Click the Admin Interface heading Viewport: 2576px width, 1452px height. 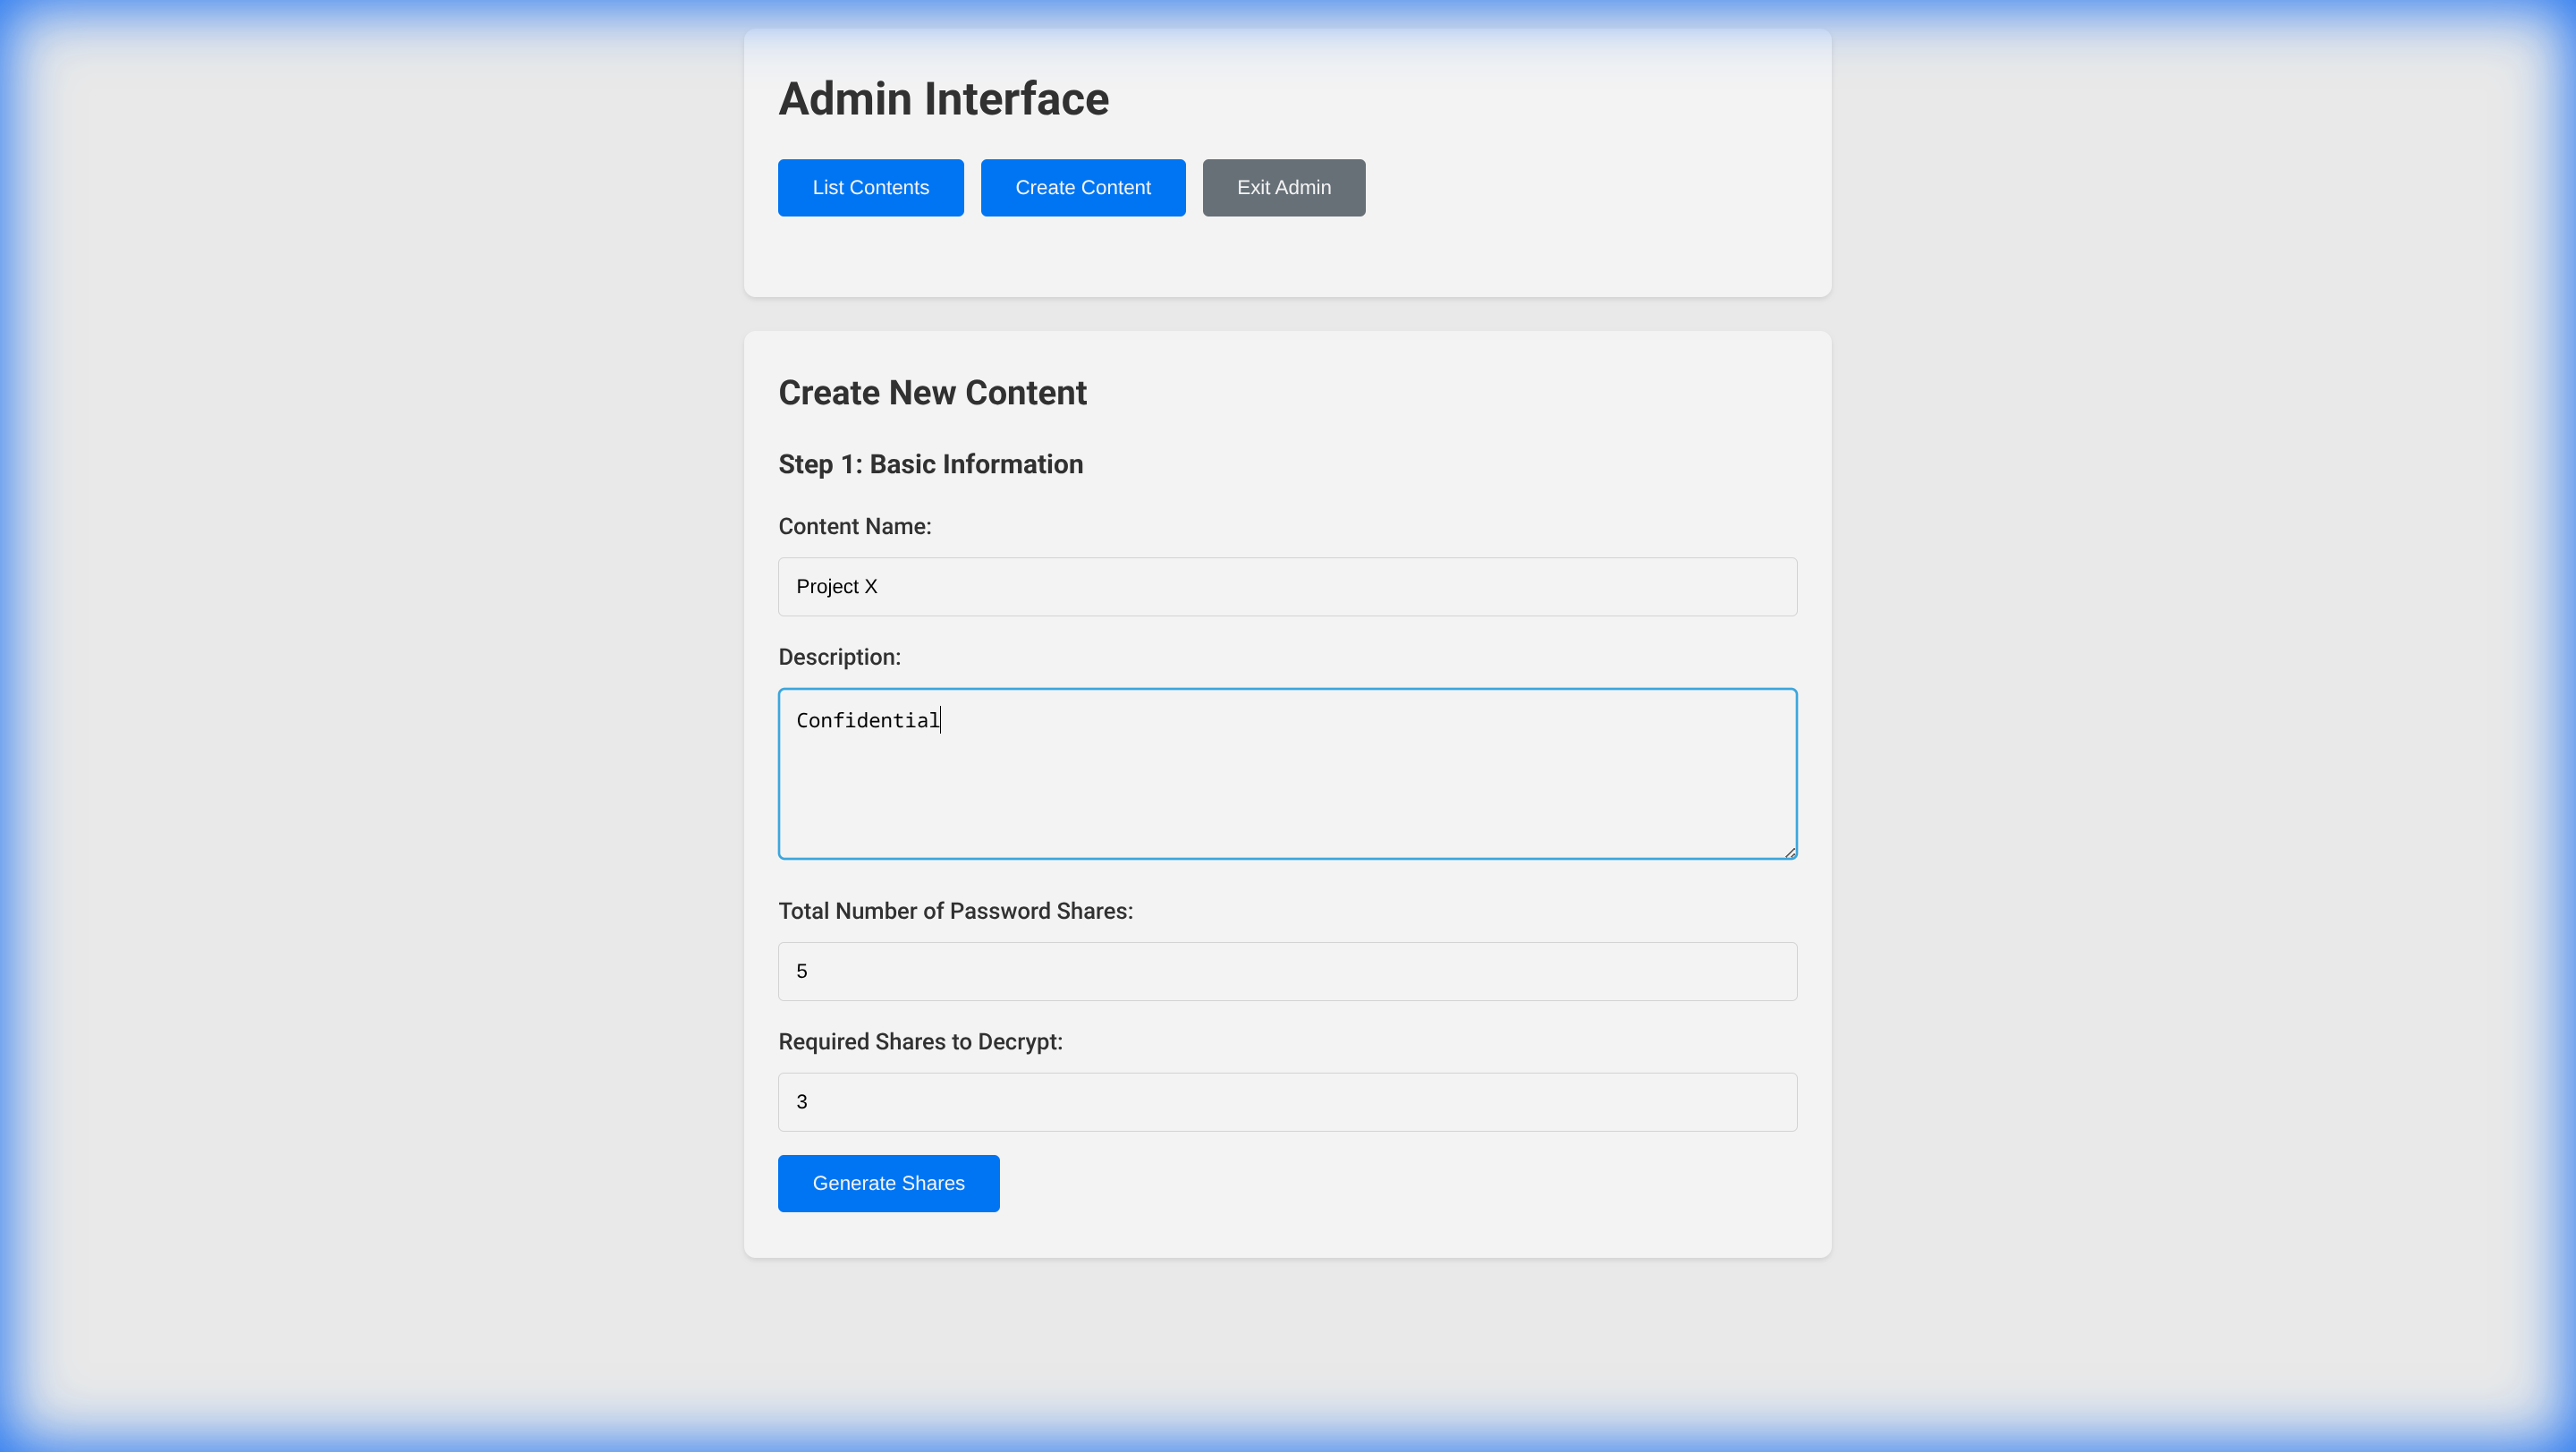coord(943,99)
